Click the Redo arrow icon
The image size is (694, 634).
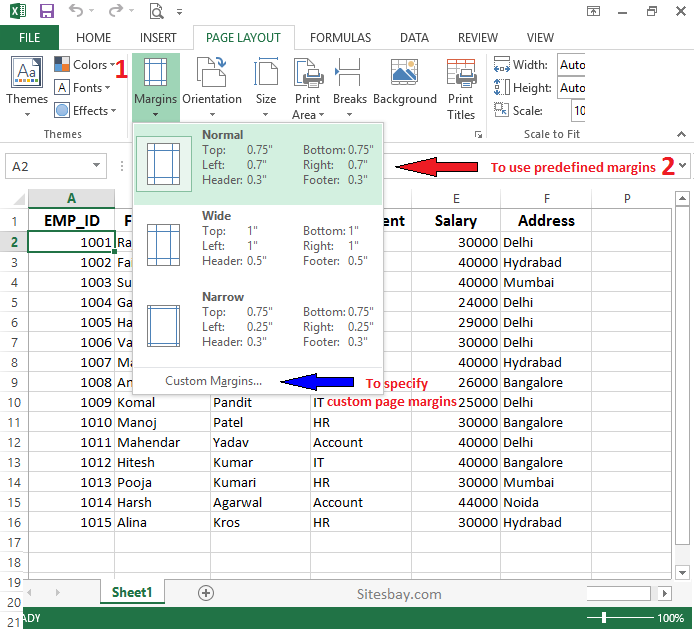pyautogui.click(x=115, y=10)
